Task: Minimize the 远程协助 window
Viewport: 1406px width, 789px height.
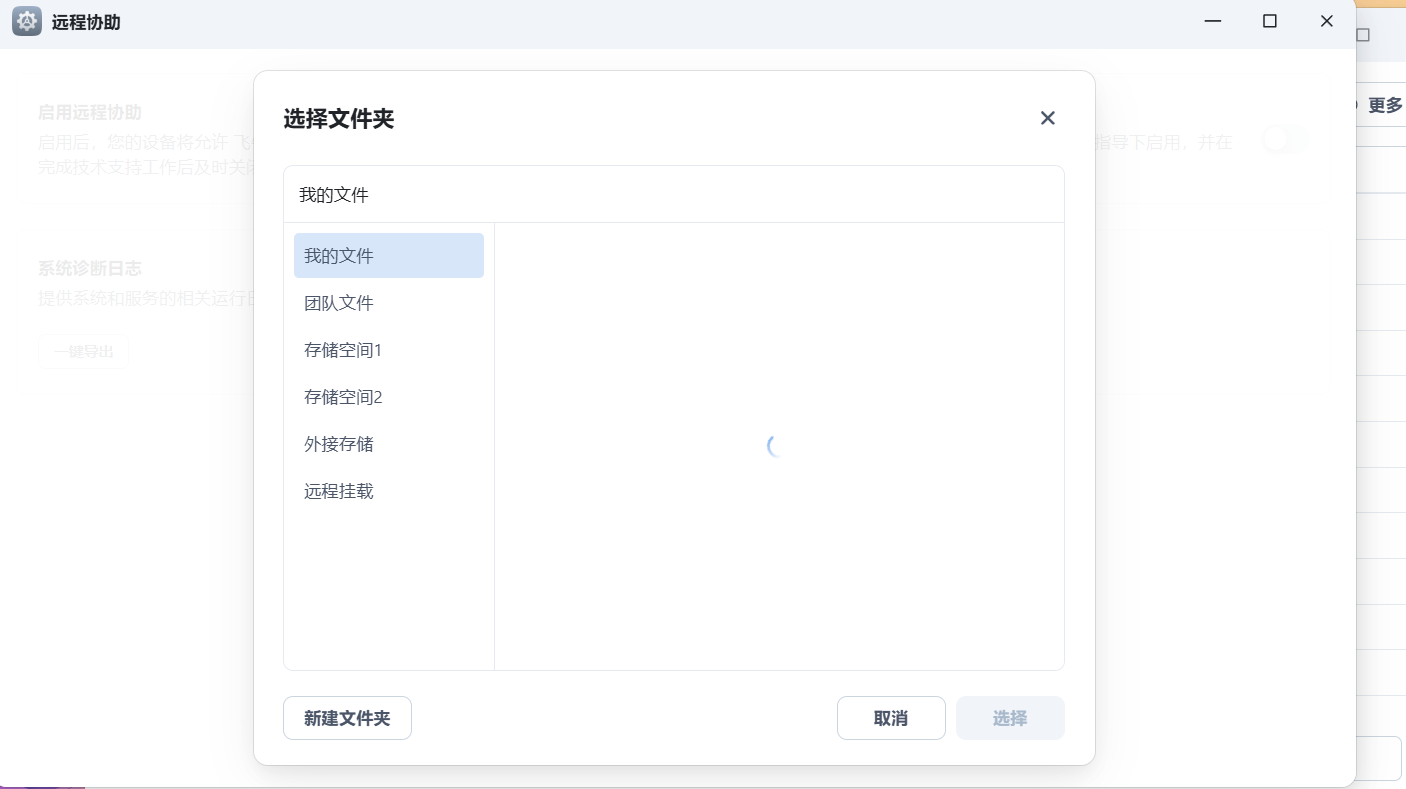Action: coord(1212,20)
